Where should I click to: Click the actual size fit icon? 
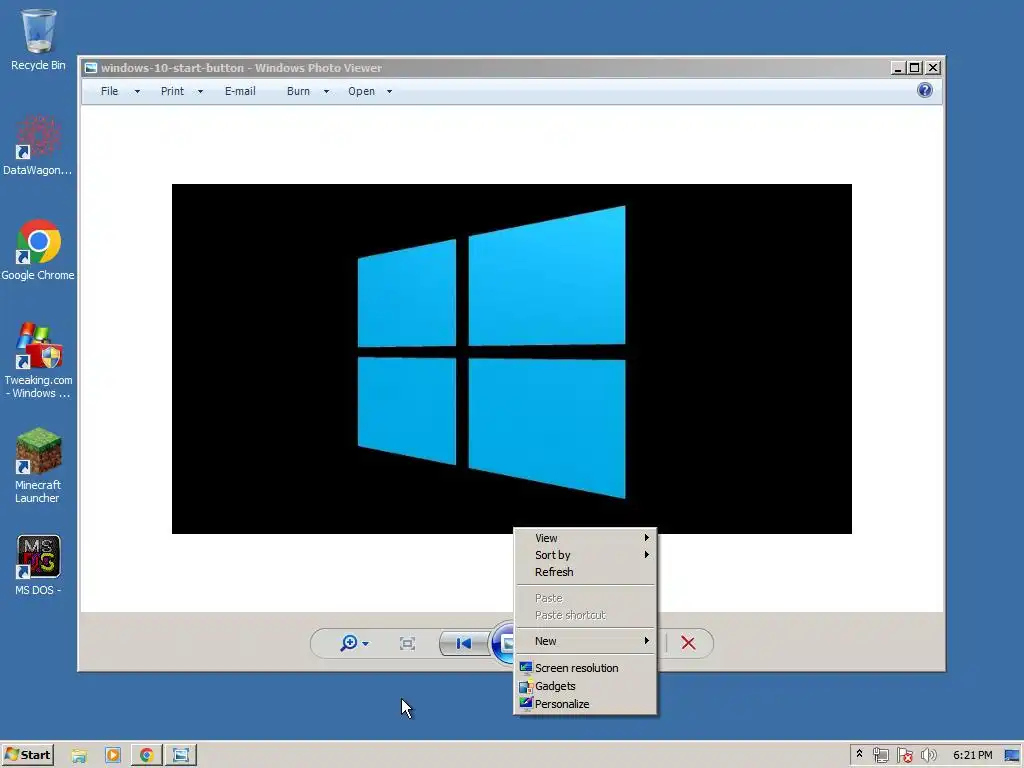coord(407,644)
